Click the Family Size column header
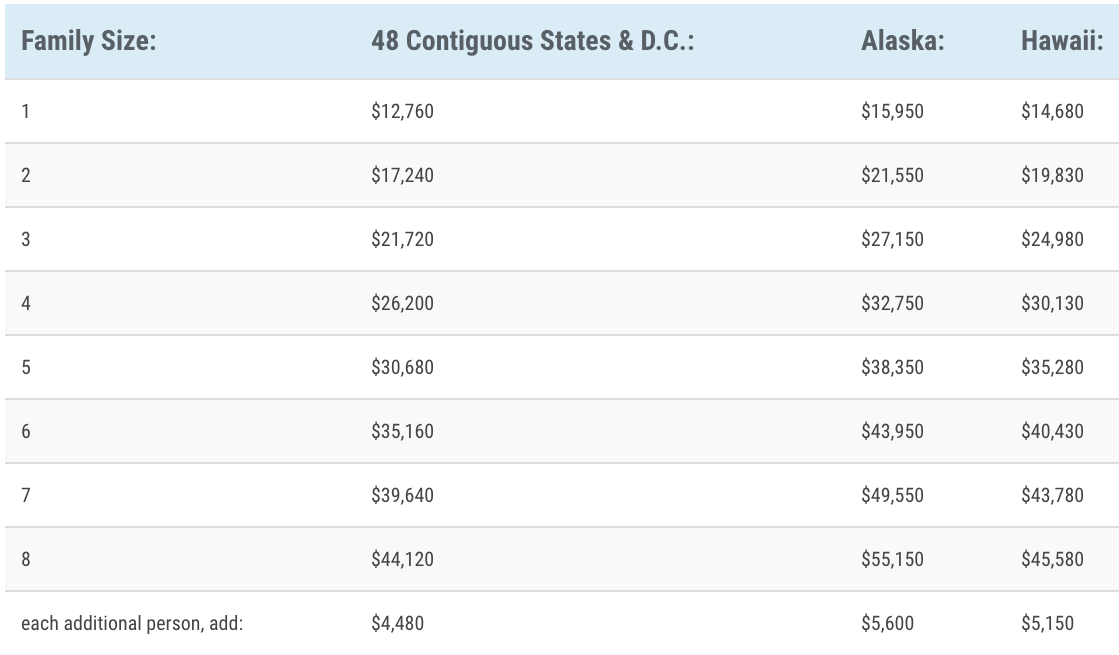Screen dimensions: 1119x655 point(88,41)
